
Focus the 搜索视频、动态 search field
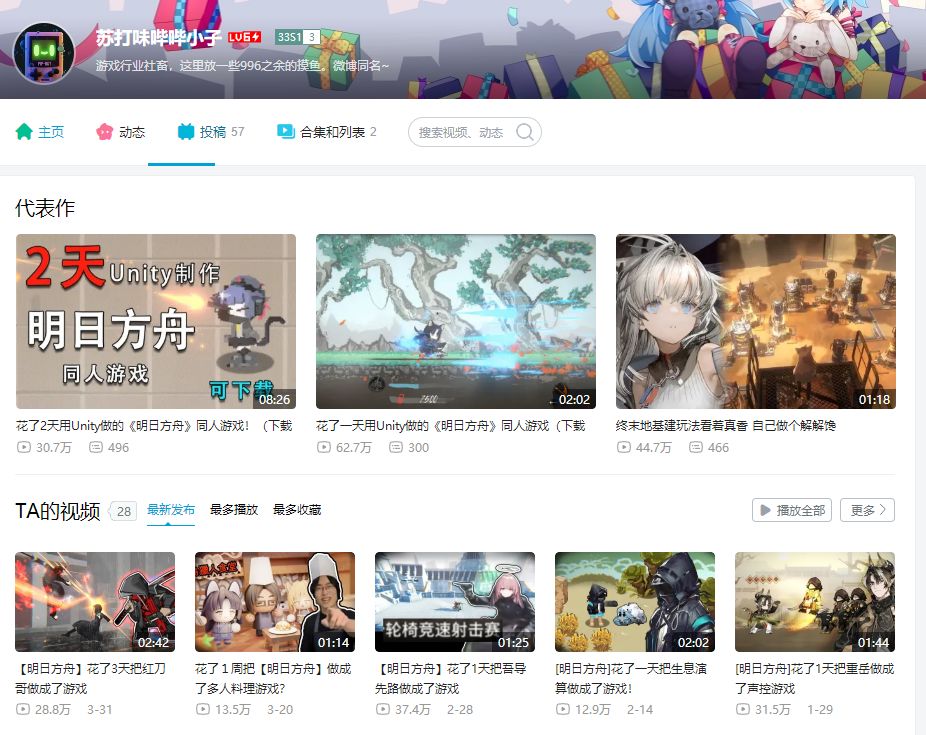coord(474,132)
